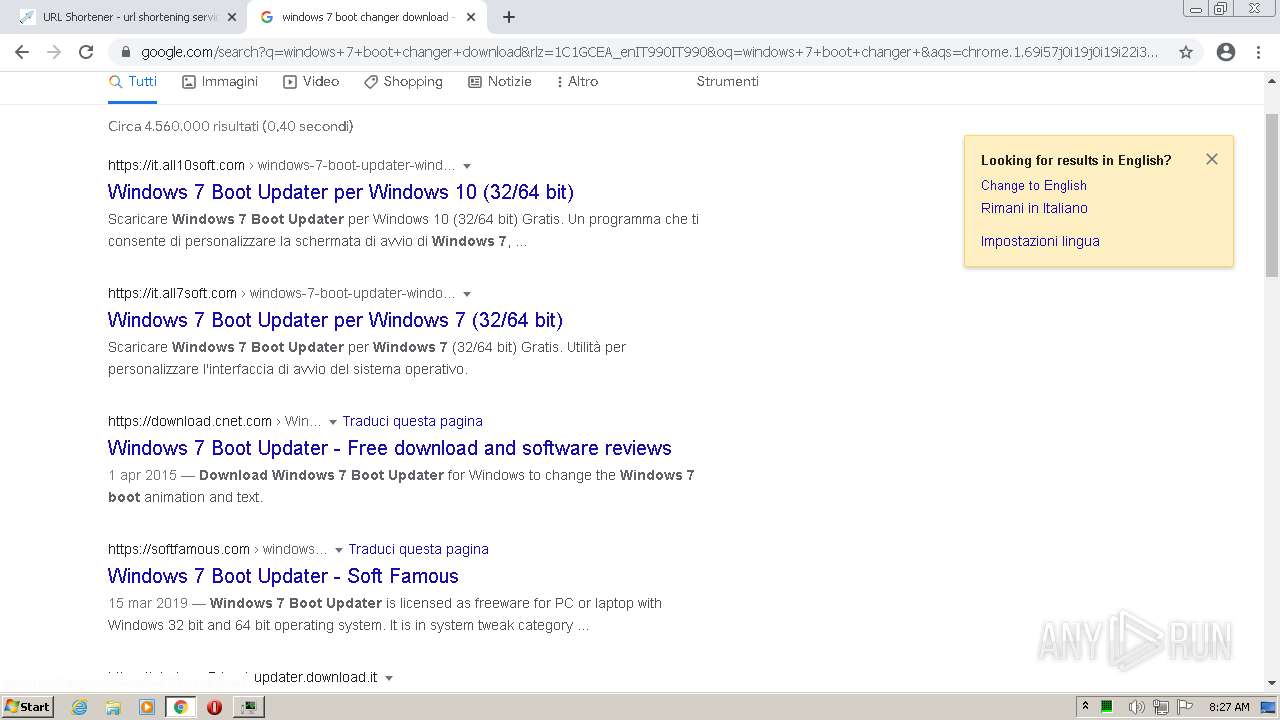
Task: Expand options arrow for updater.download.it result
Action: pyautogui.click(x=389, y=678)
